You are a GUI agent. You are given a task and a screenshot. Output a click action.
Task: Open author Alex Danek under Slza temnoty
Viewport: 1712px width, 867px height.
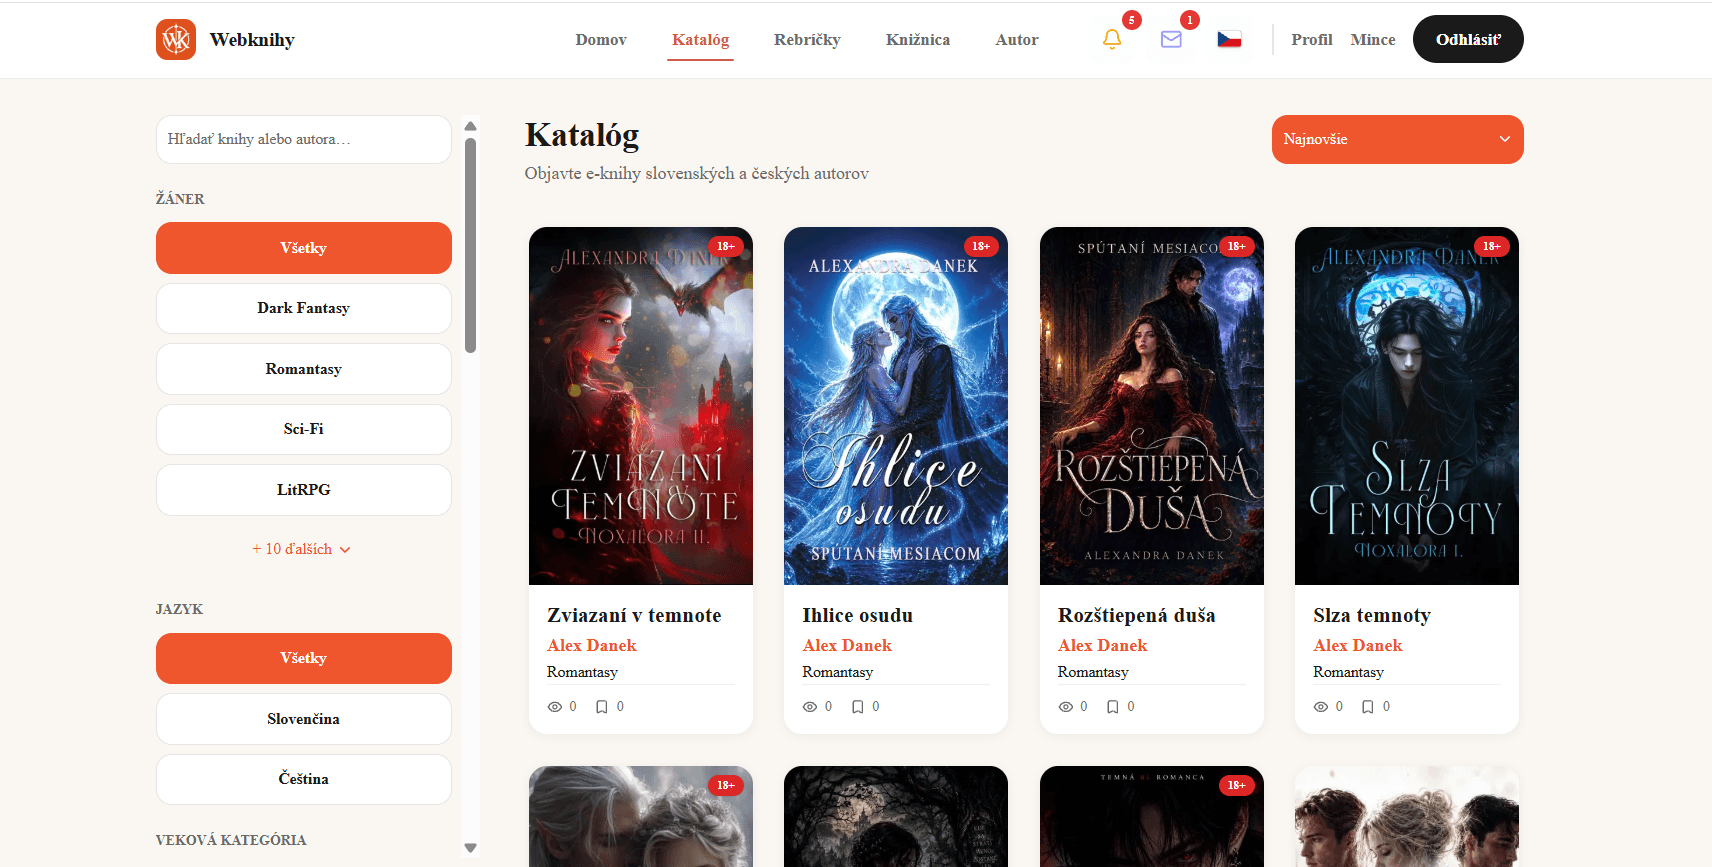click(x=1358, y=646)
